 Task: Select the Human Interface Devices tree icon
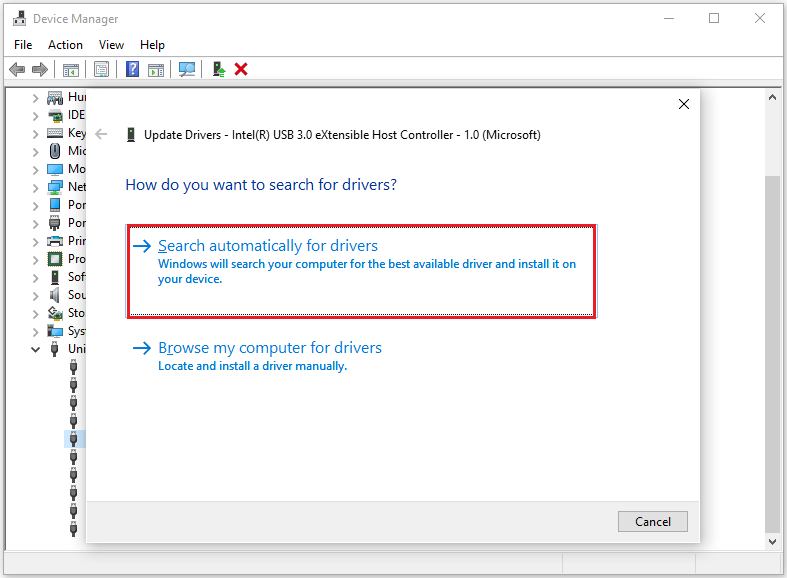click(x=55, y=97)
